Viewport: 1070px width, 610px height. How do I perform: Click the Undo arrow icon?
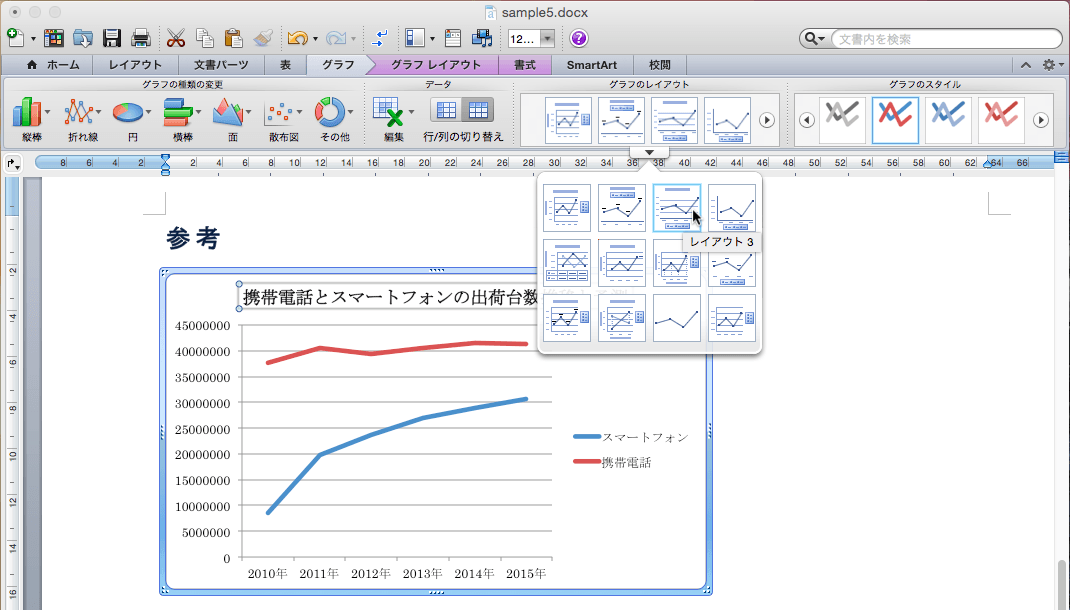[298, 38]
